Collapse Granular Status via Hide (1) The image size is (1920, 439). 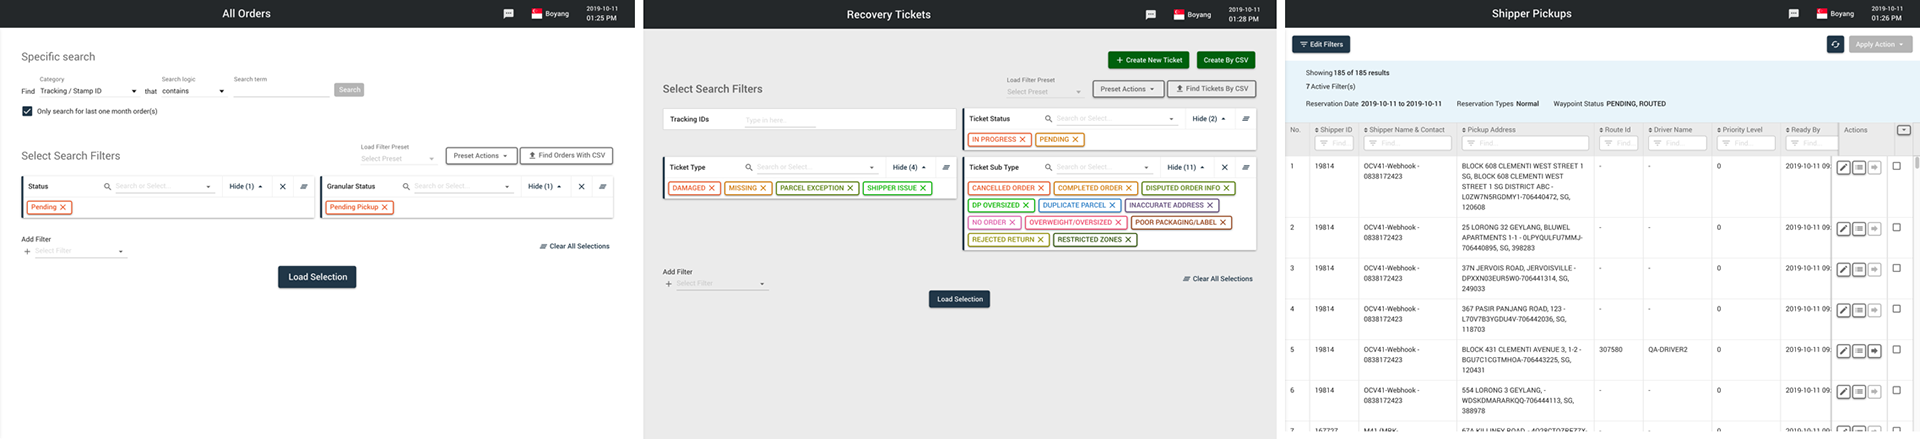point(545,186)
